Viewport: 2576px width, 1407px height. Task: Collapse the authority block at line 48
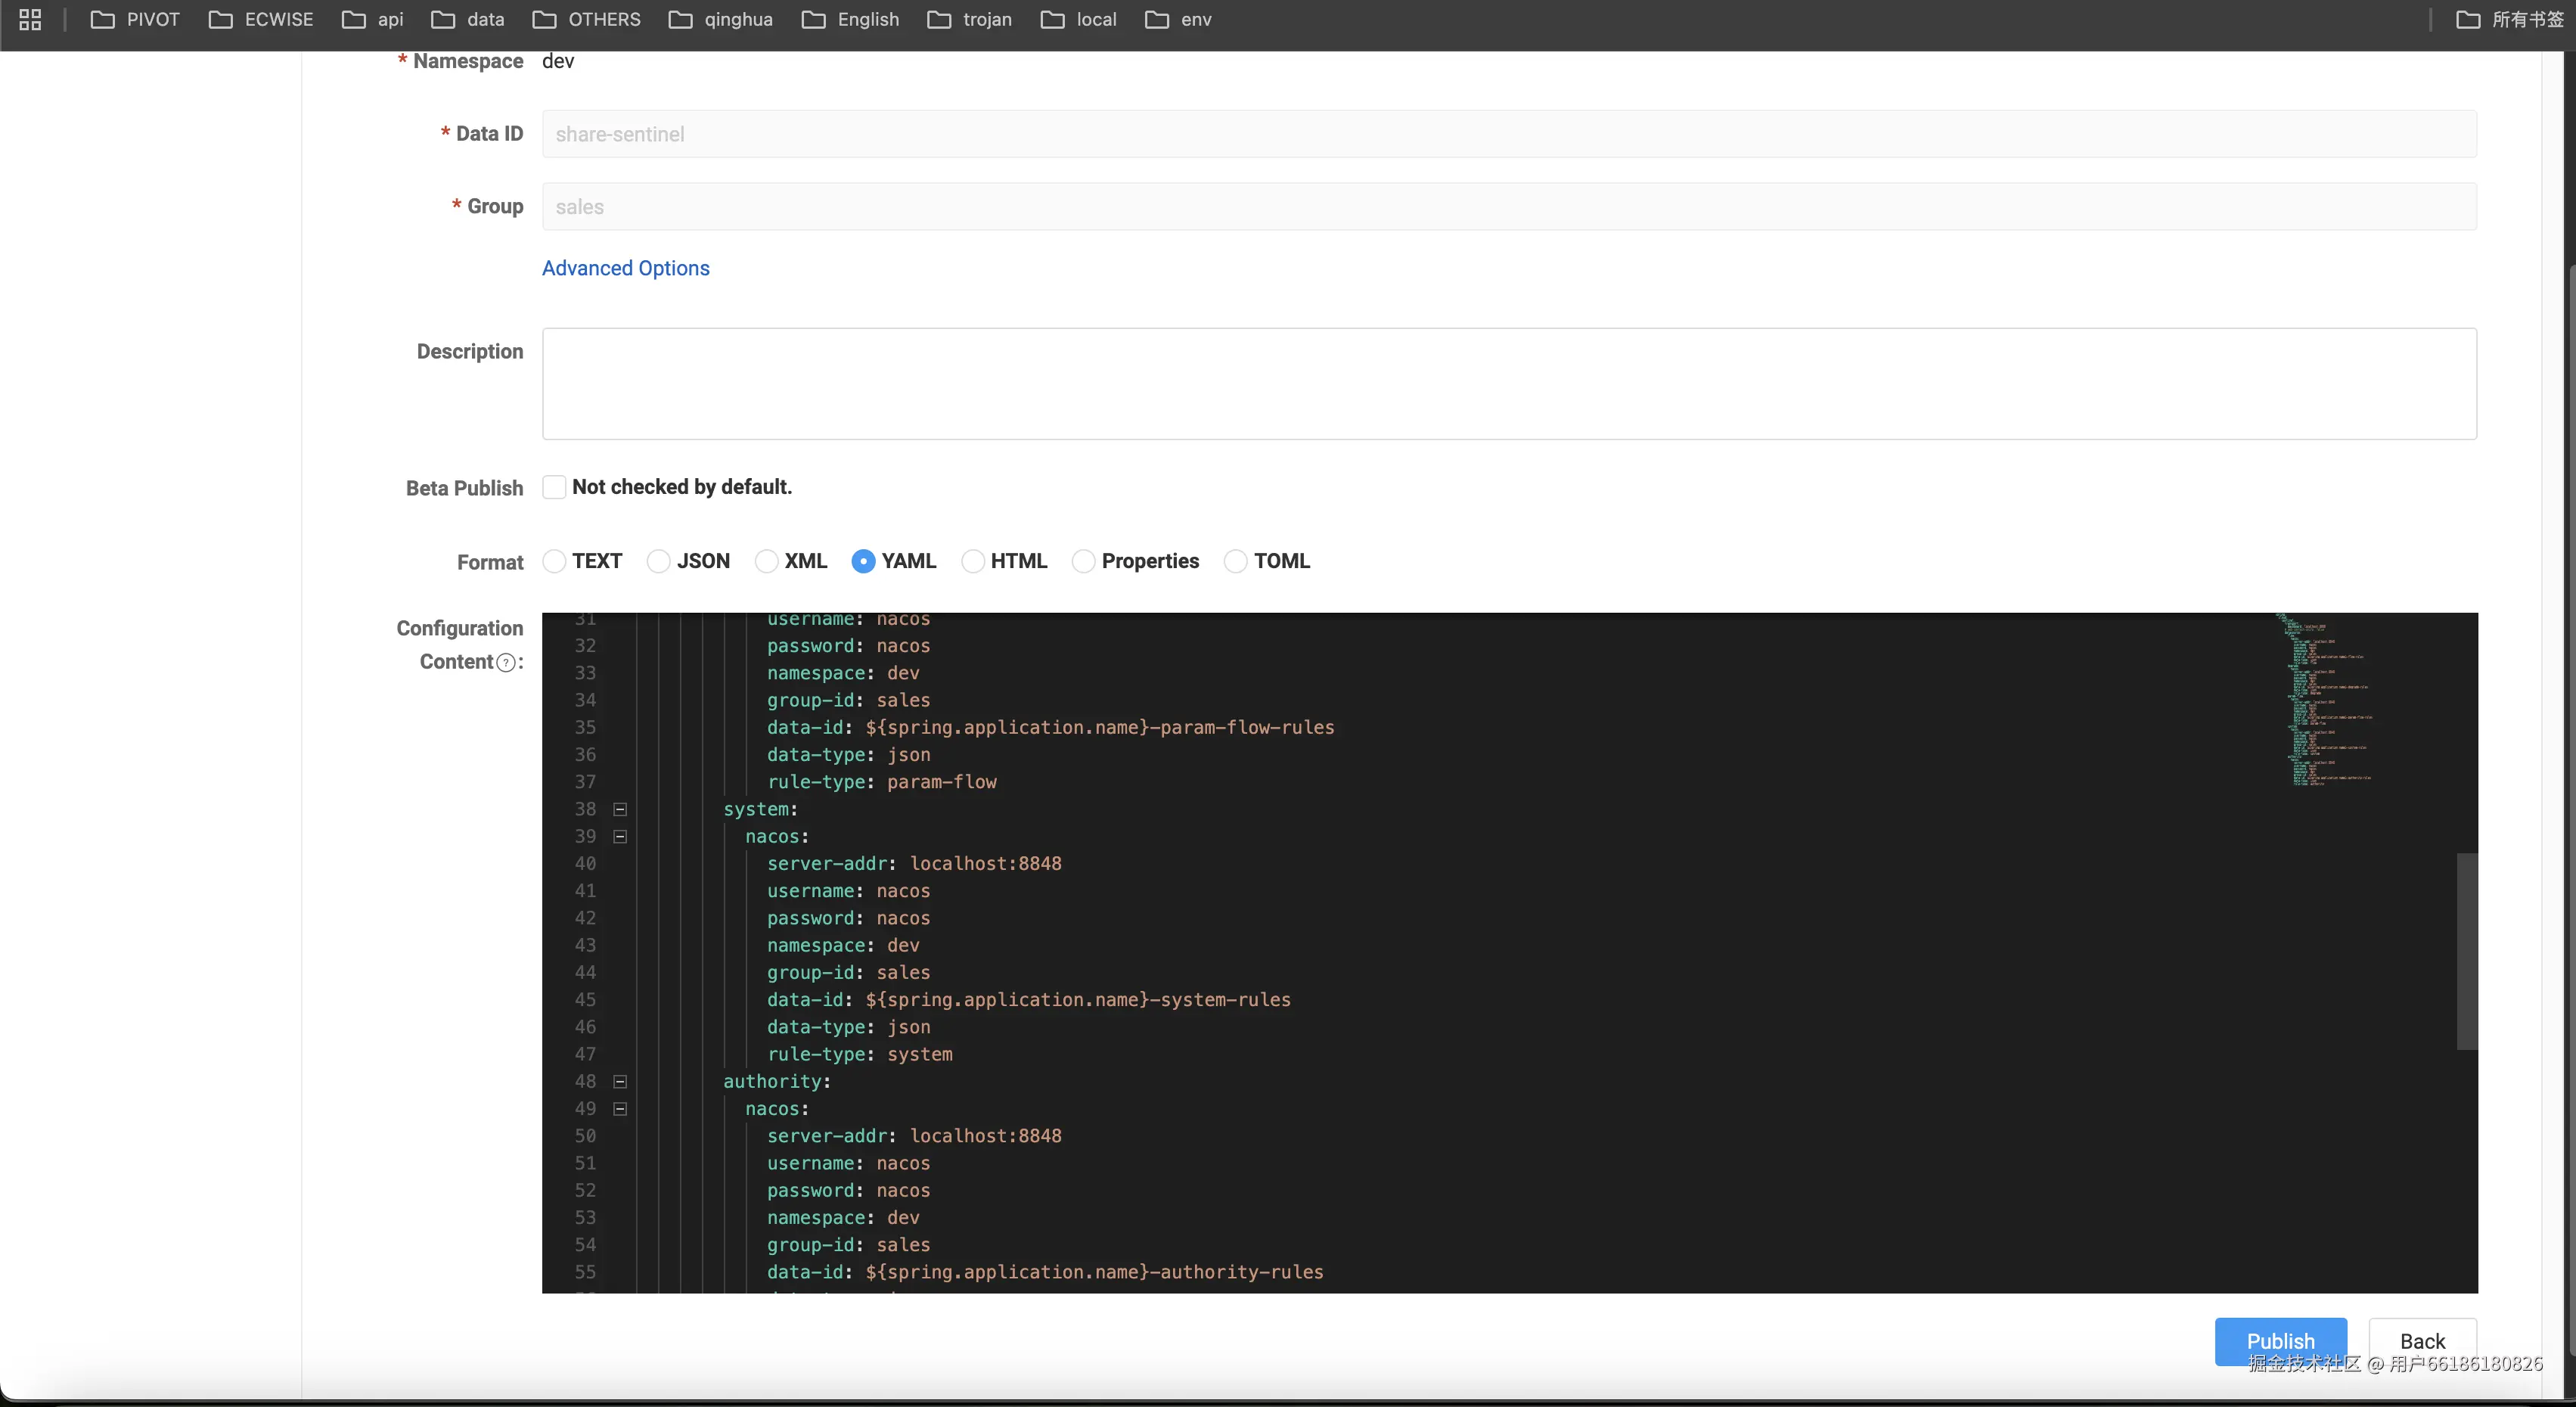point(620,1082)
